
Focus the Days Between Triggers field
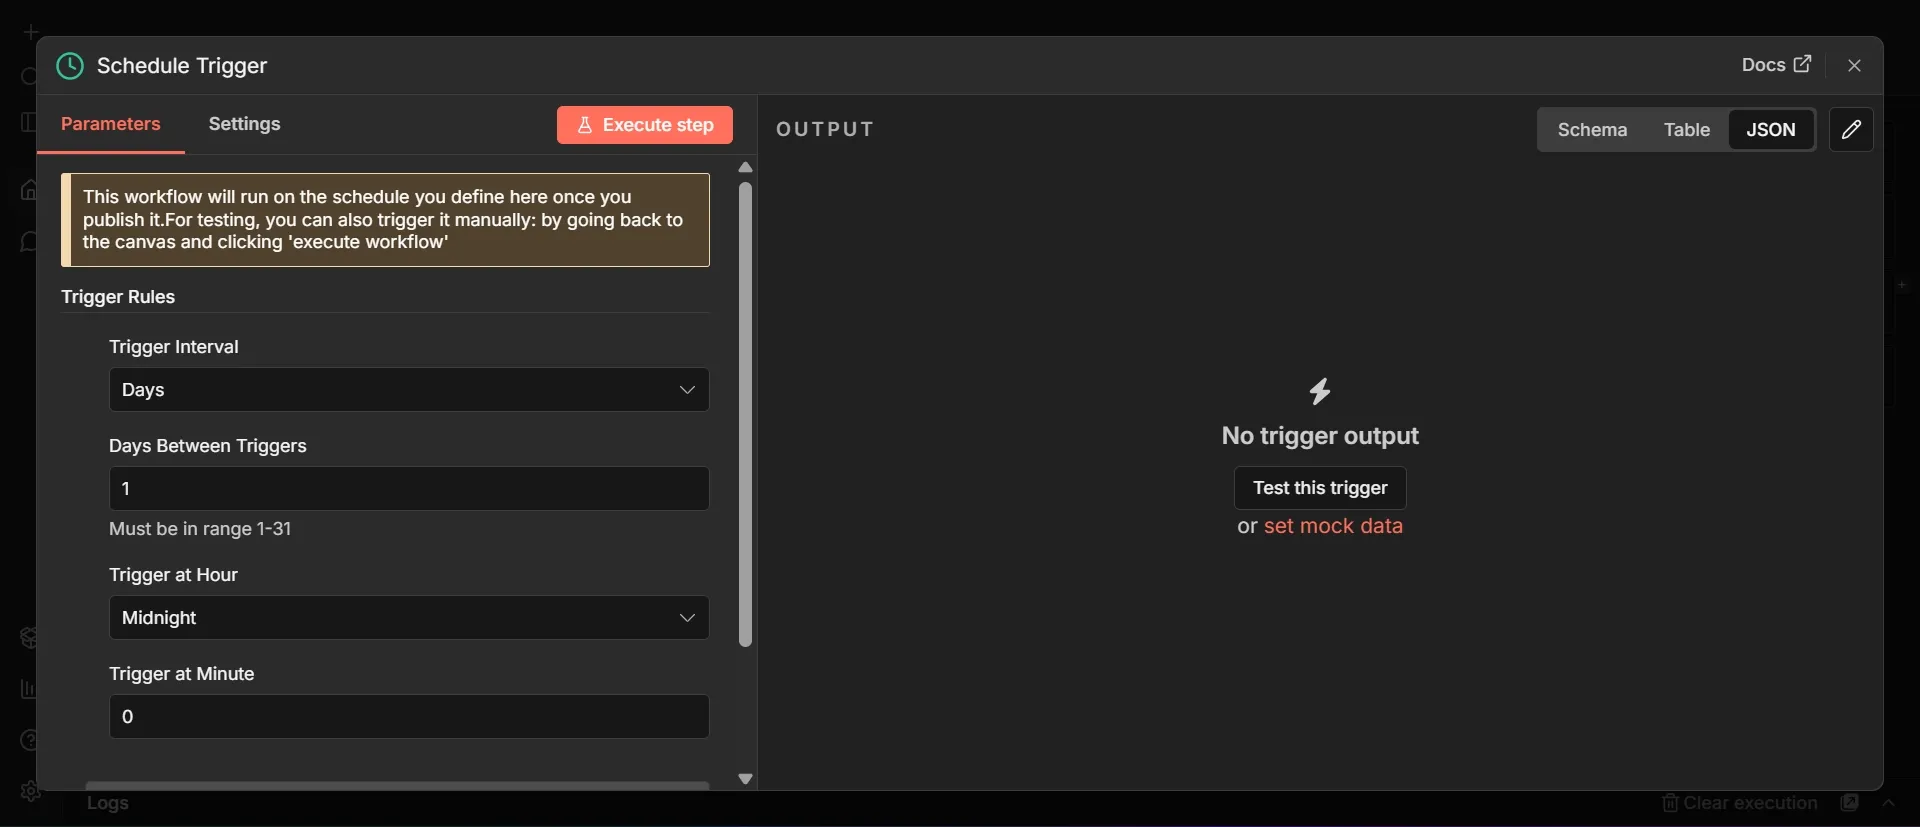click(x=409, y=489)
